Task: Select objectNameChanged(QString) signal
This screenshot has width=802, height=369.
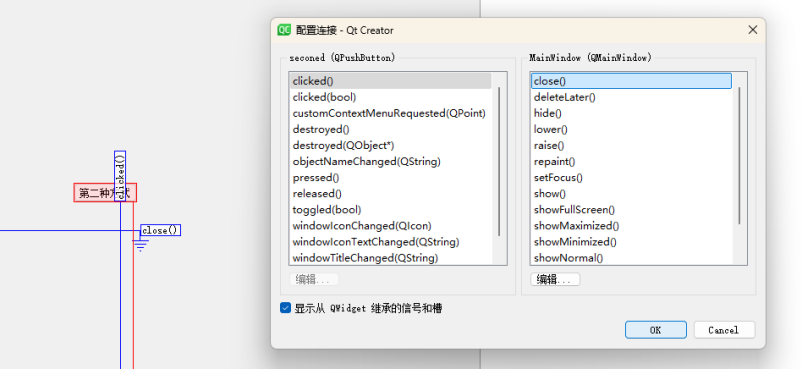Action: tap(391, 162)
